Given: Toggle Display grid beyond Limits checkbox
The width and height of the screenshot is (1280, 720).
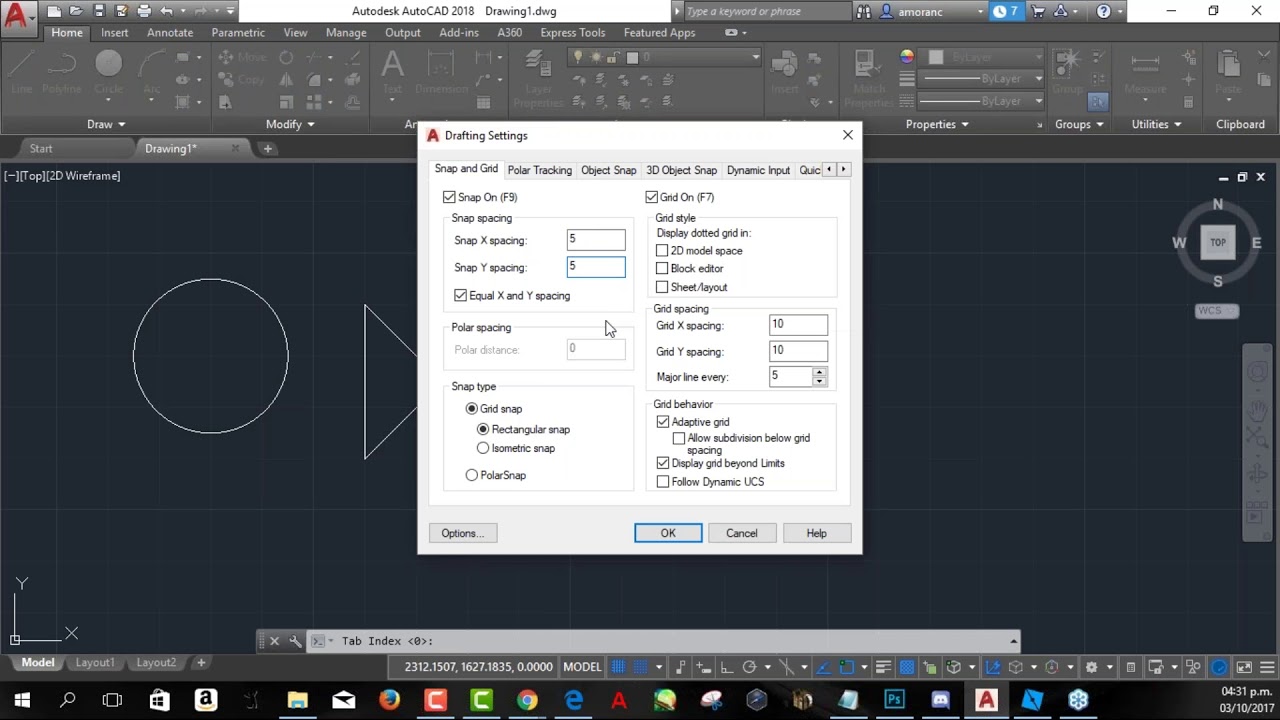Looking at the screenshot, I should 663,463.
